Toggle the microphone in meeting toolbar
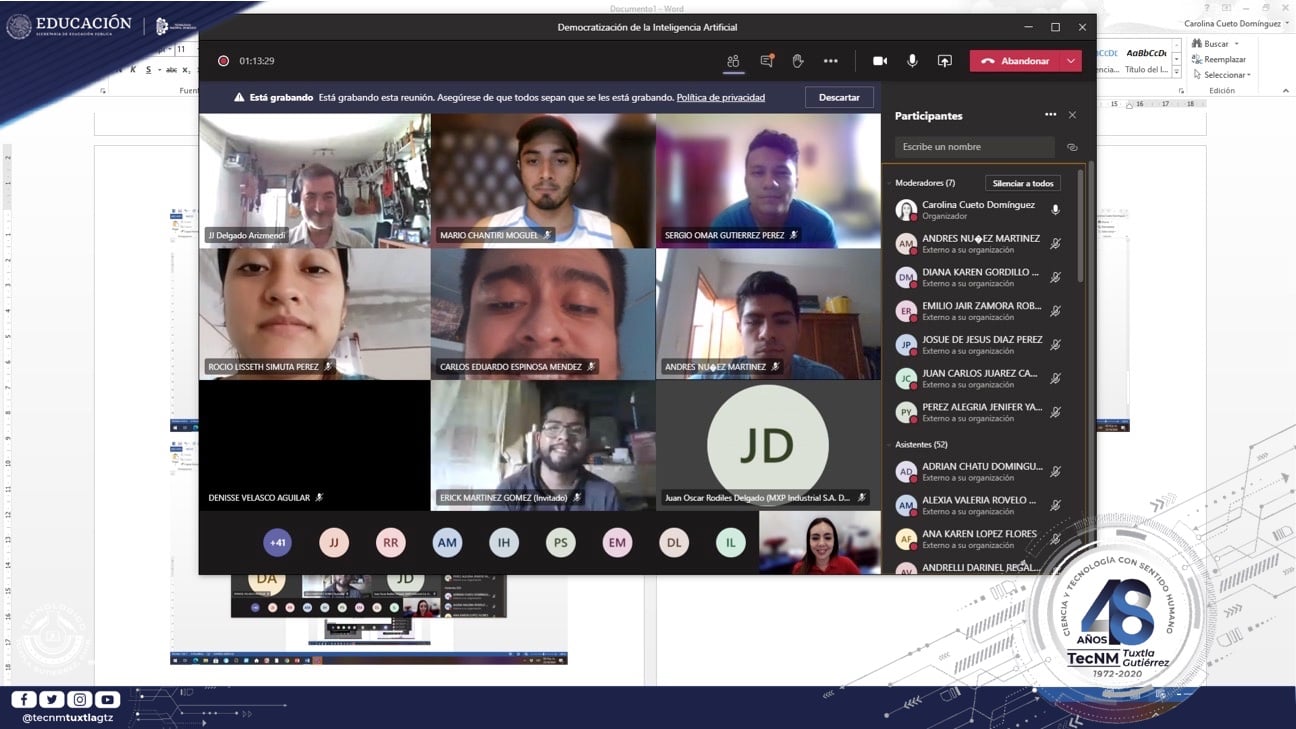The width and height of the screenshot is (1296, 729). tap(912, 61)
